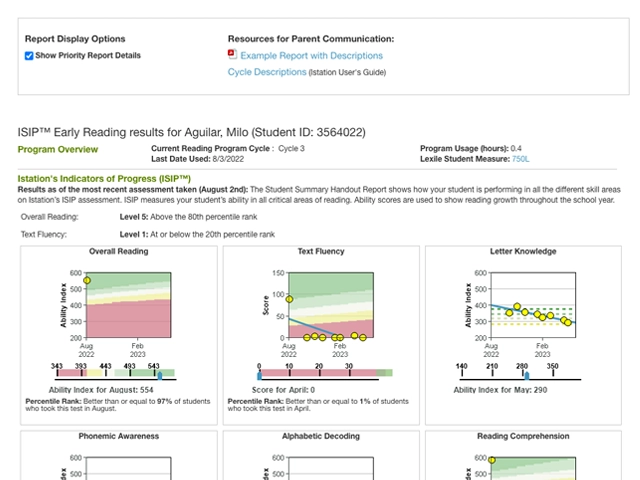Click the PDF icon beside Example Report
Image resolution: width=640 pixels, height=480 pixels.
[232, 54]
